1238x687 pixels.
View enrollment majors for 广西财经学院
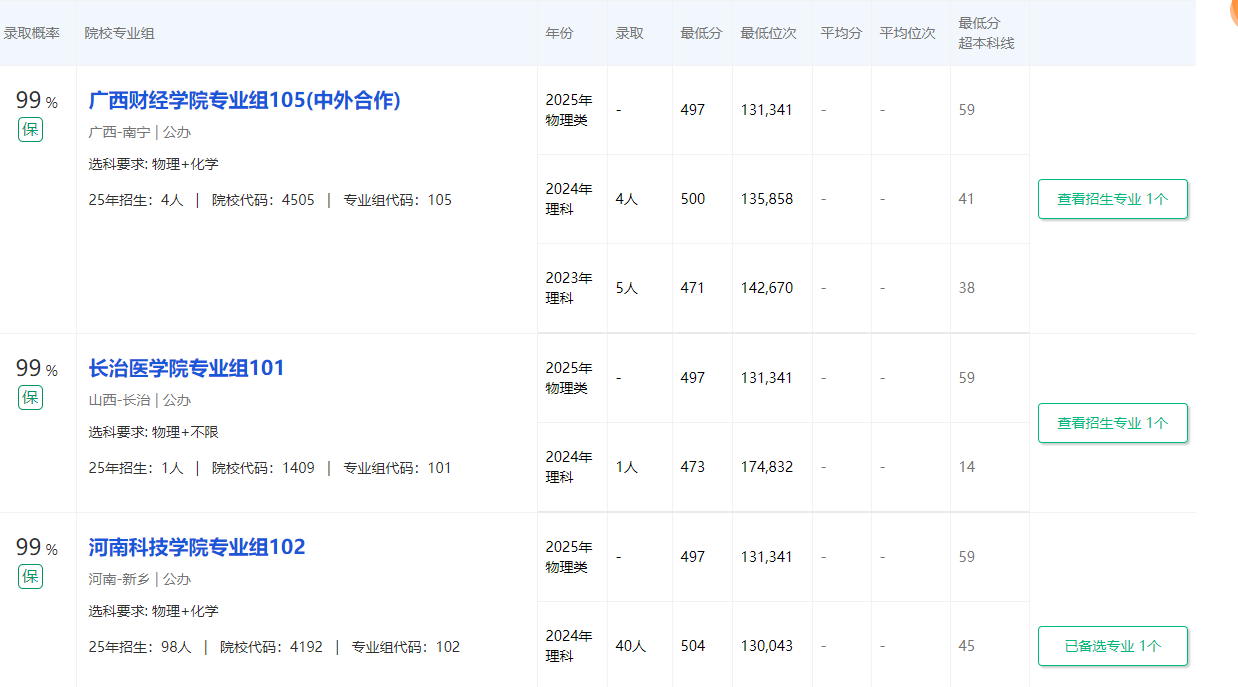pos(1113,199)
